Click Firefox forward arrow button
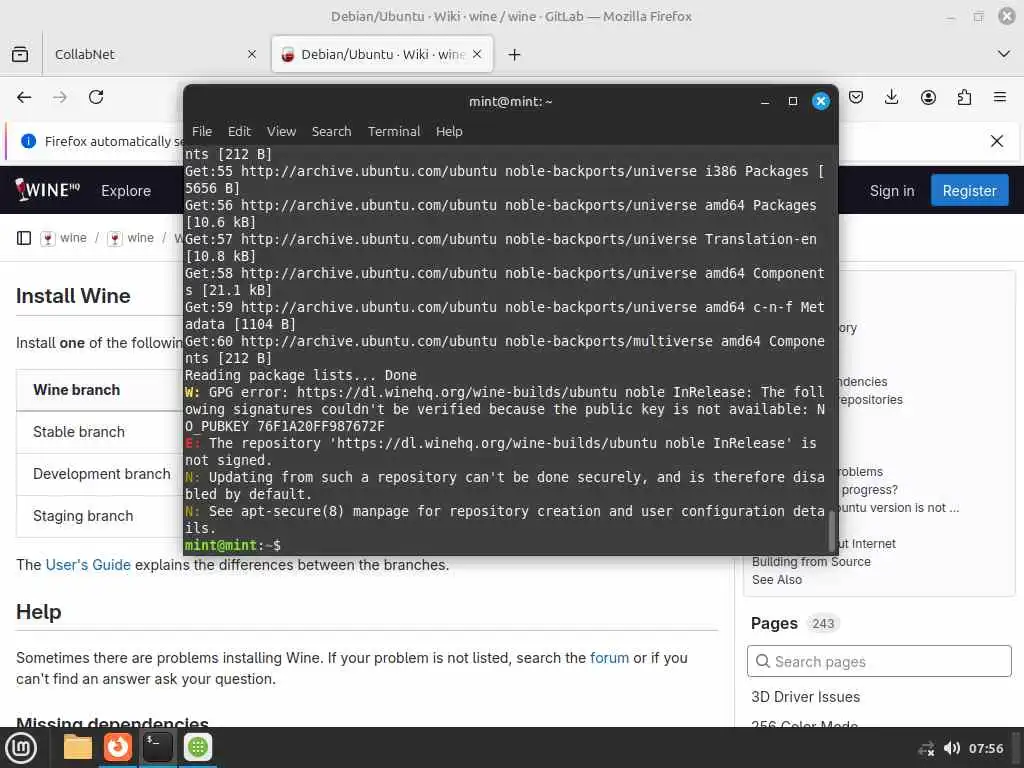Screen dimensions: 1024x768 click(x=60, y=97)
